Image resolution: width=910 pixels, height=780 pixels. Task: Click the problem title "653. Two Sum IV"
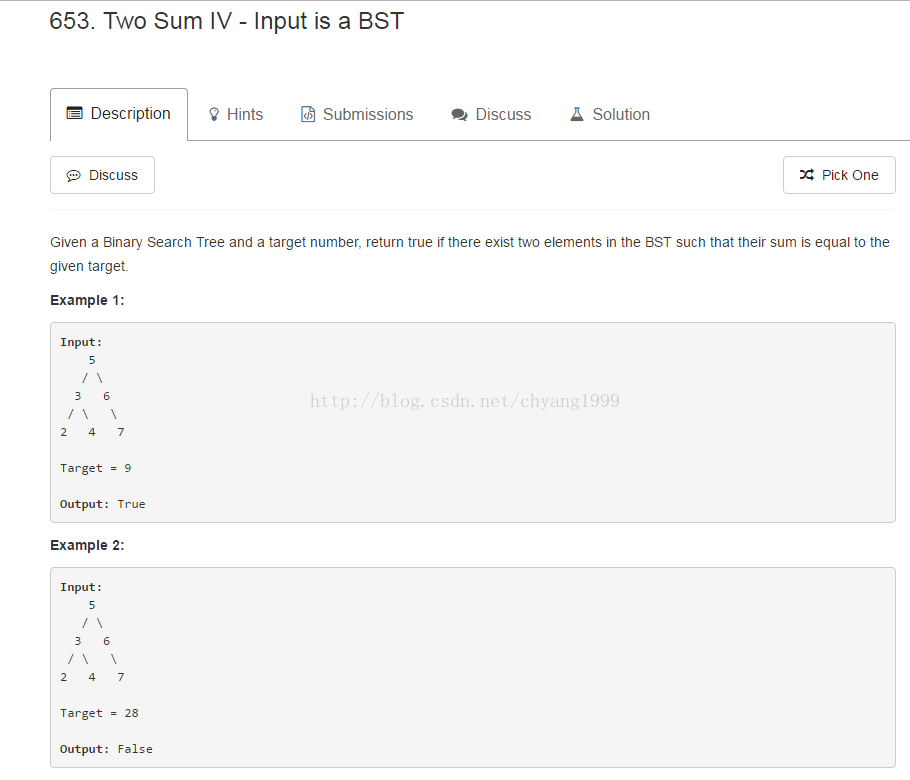(226, 21)
